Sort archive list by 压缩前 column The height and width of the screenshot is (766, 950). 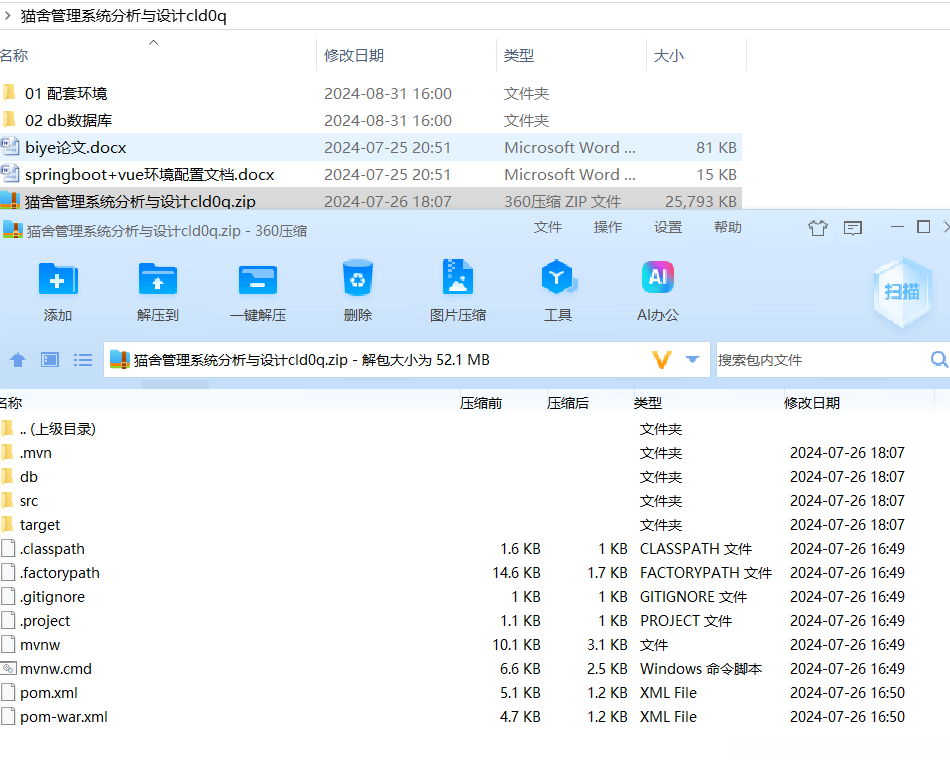click(x=480, y=403)
